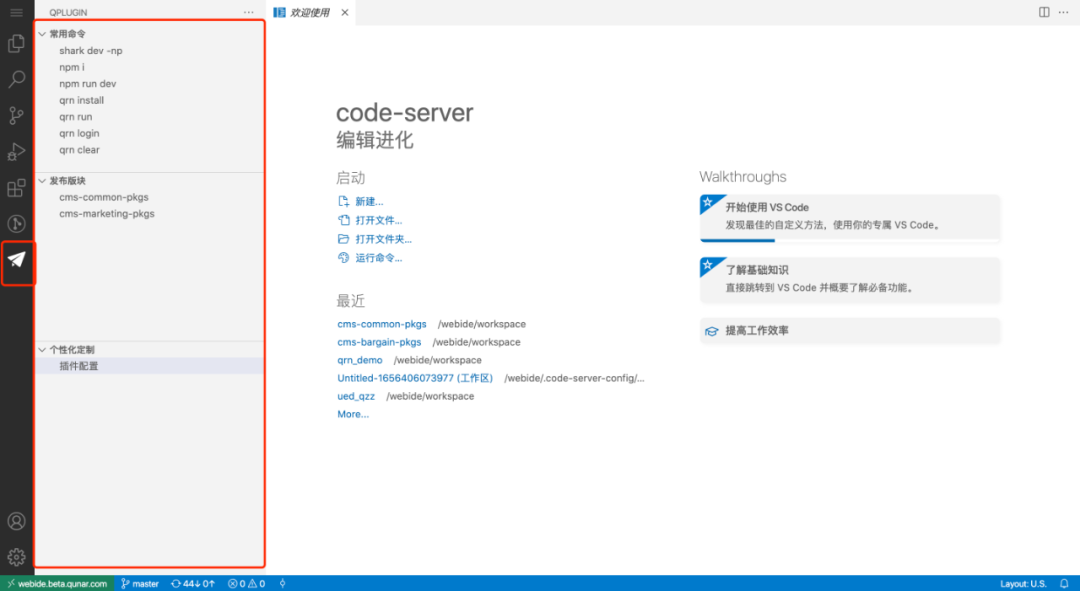Show errors and warnings problems count
The height and width of the screenshot is (591, 1080).
point(247,583)
